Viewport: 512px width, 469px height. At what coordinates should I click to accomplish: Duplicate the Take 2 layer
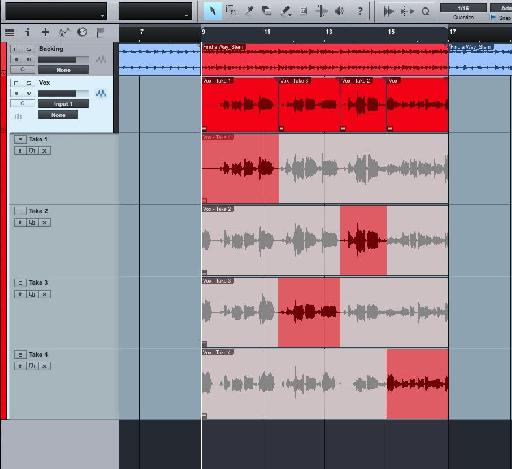(32, 222)
